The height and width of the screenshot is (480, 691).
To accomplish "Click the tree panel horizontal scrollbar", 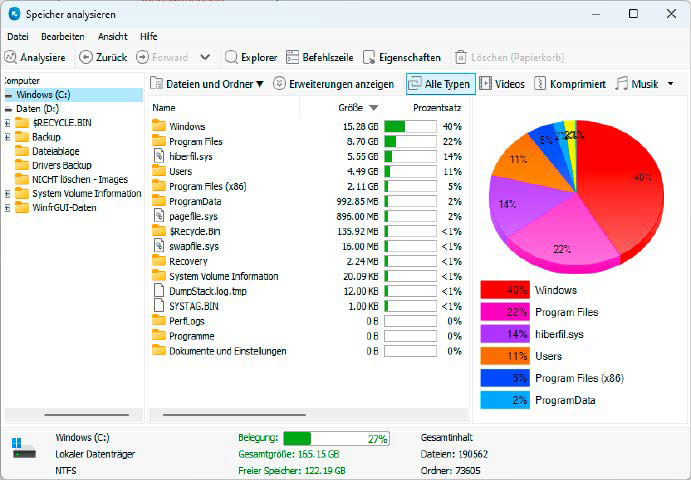I will [87, 415].
